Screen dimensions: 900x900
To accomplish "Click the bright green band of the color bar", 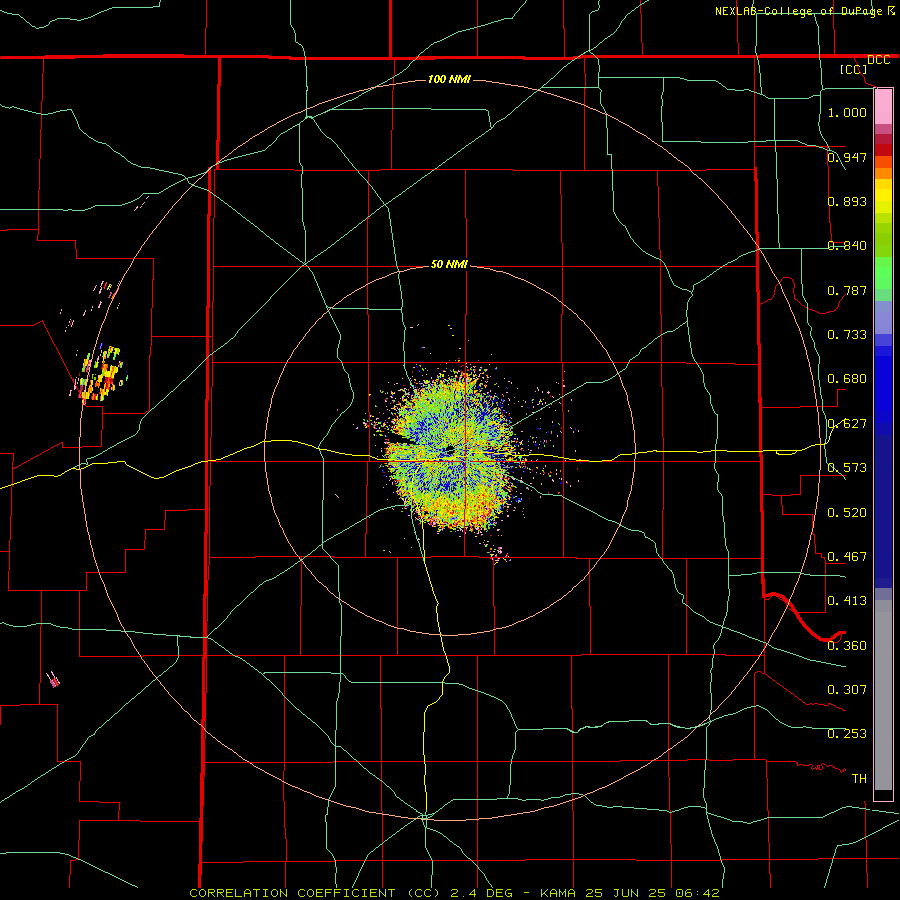I will (883, 273).
